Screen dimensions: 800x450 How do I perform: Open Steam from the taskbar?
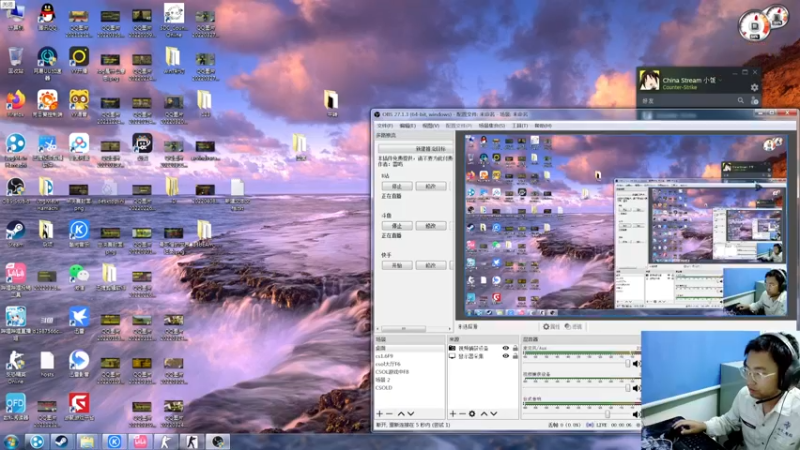click(x=61, y=442)
